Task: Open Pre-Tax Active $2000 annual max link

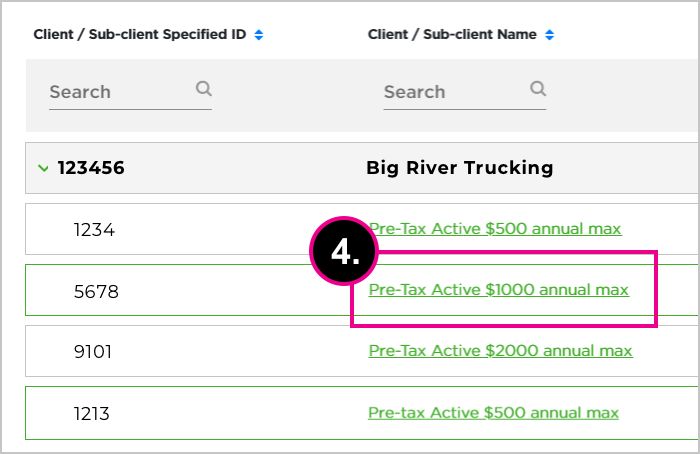Action: click(x=500, y=351)
